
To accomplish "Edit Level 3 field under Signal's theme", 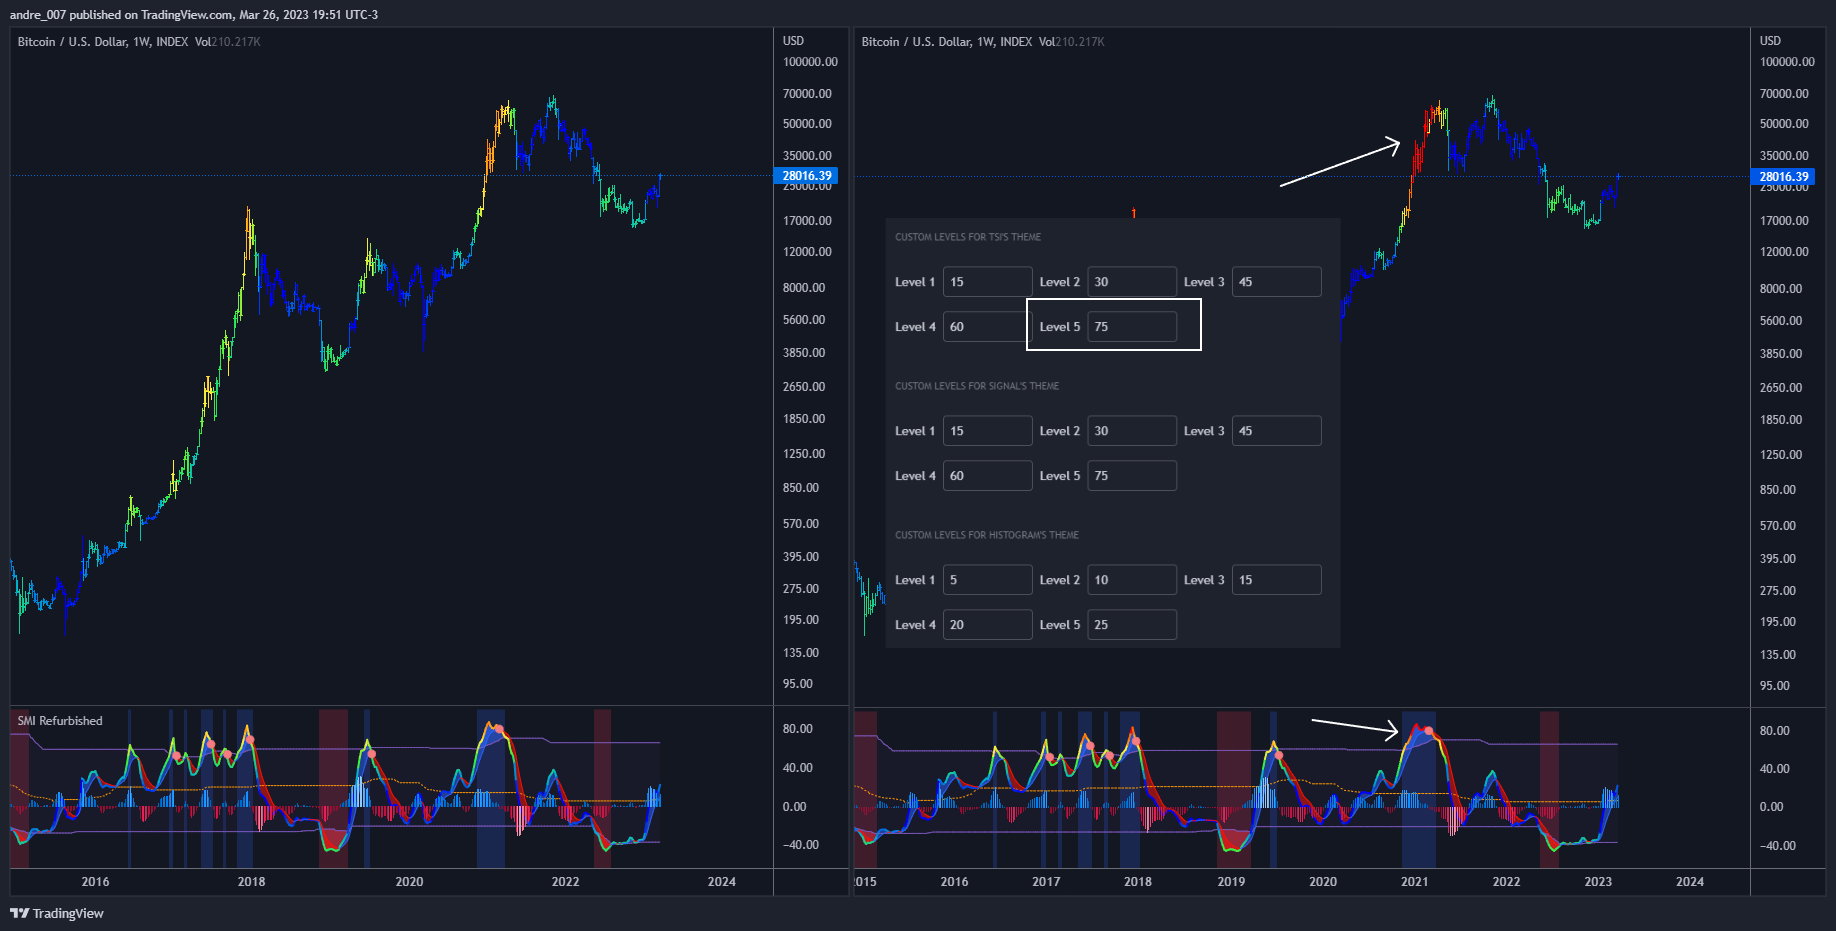I will [1277, 431].
